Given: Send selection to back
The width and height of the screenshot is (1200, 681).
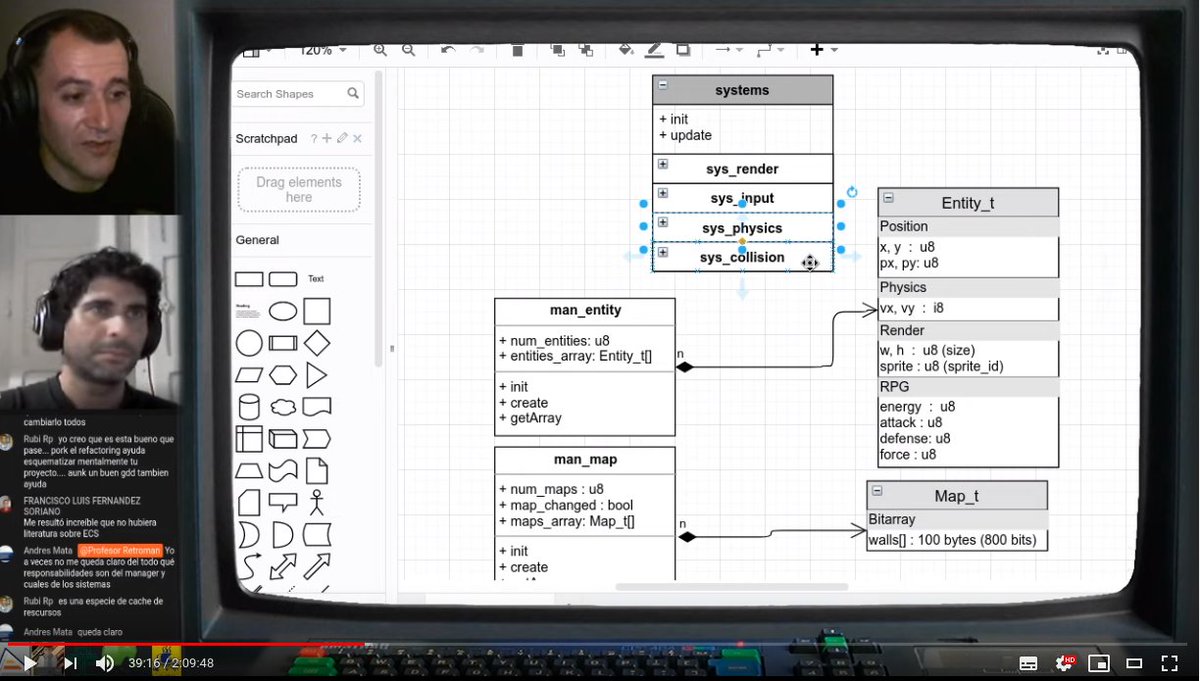Looking at the screenshot, I should tap(585, 50).
